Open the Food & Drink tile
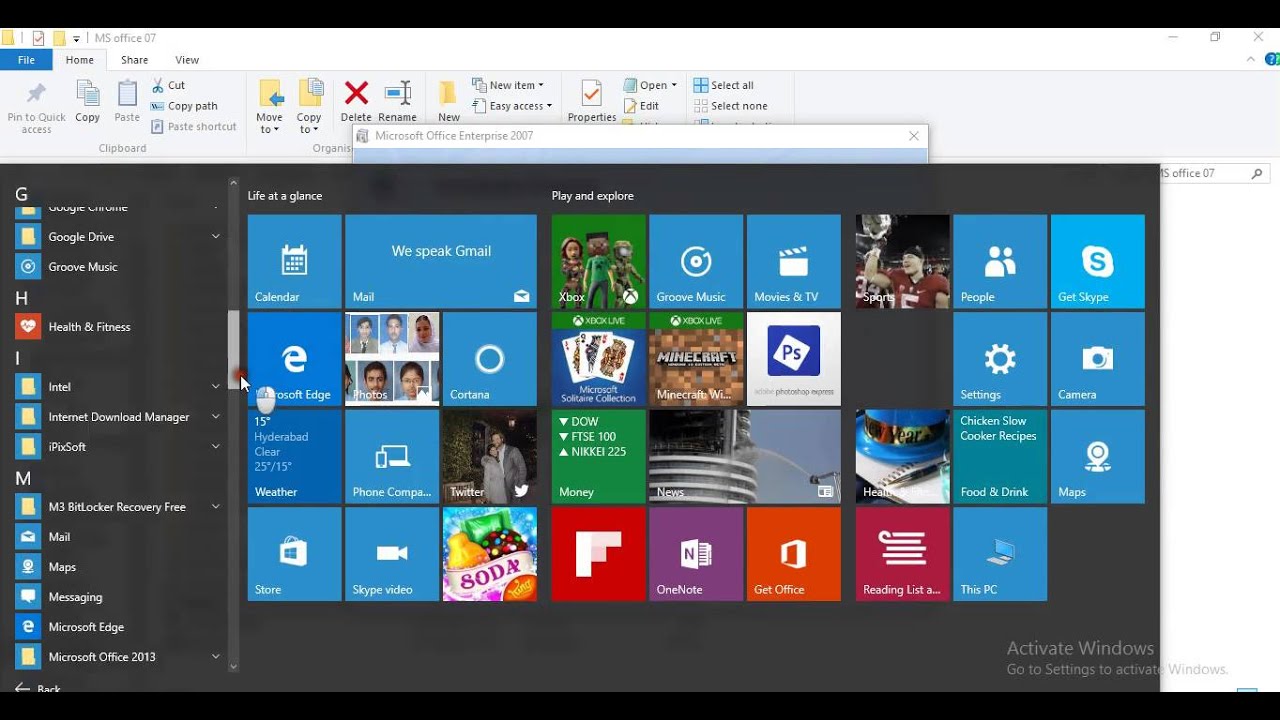This screenshot has height=720, width=1280. click(1000, 457)
